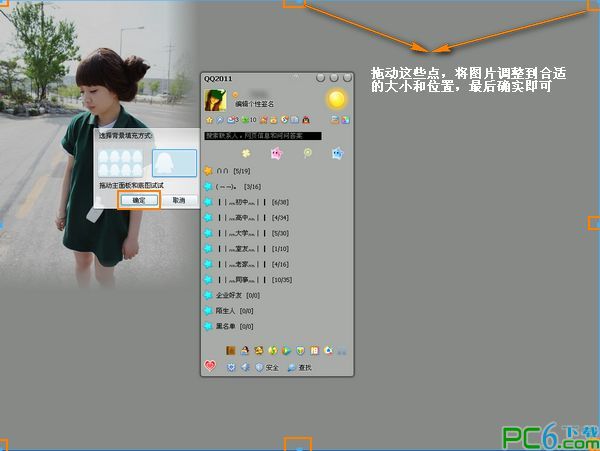Expand the 高中 contact group
This screenshot has width=600, height=451.
[x=239, y=217]
